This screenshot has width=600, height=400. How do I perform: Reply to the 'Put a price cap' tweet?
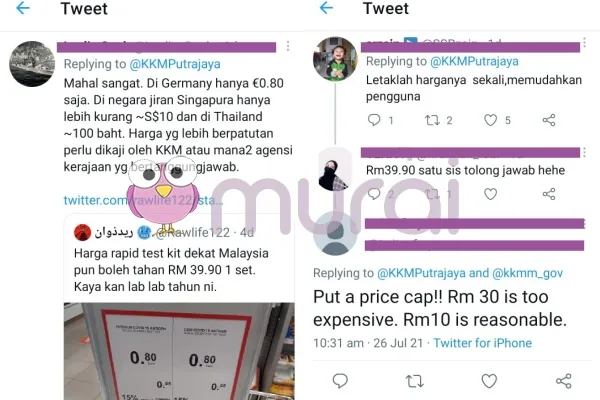(340, 381)
